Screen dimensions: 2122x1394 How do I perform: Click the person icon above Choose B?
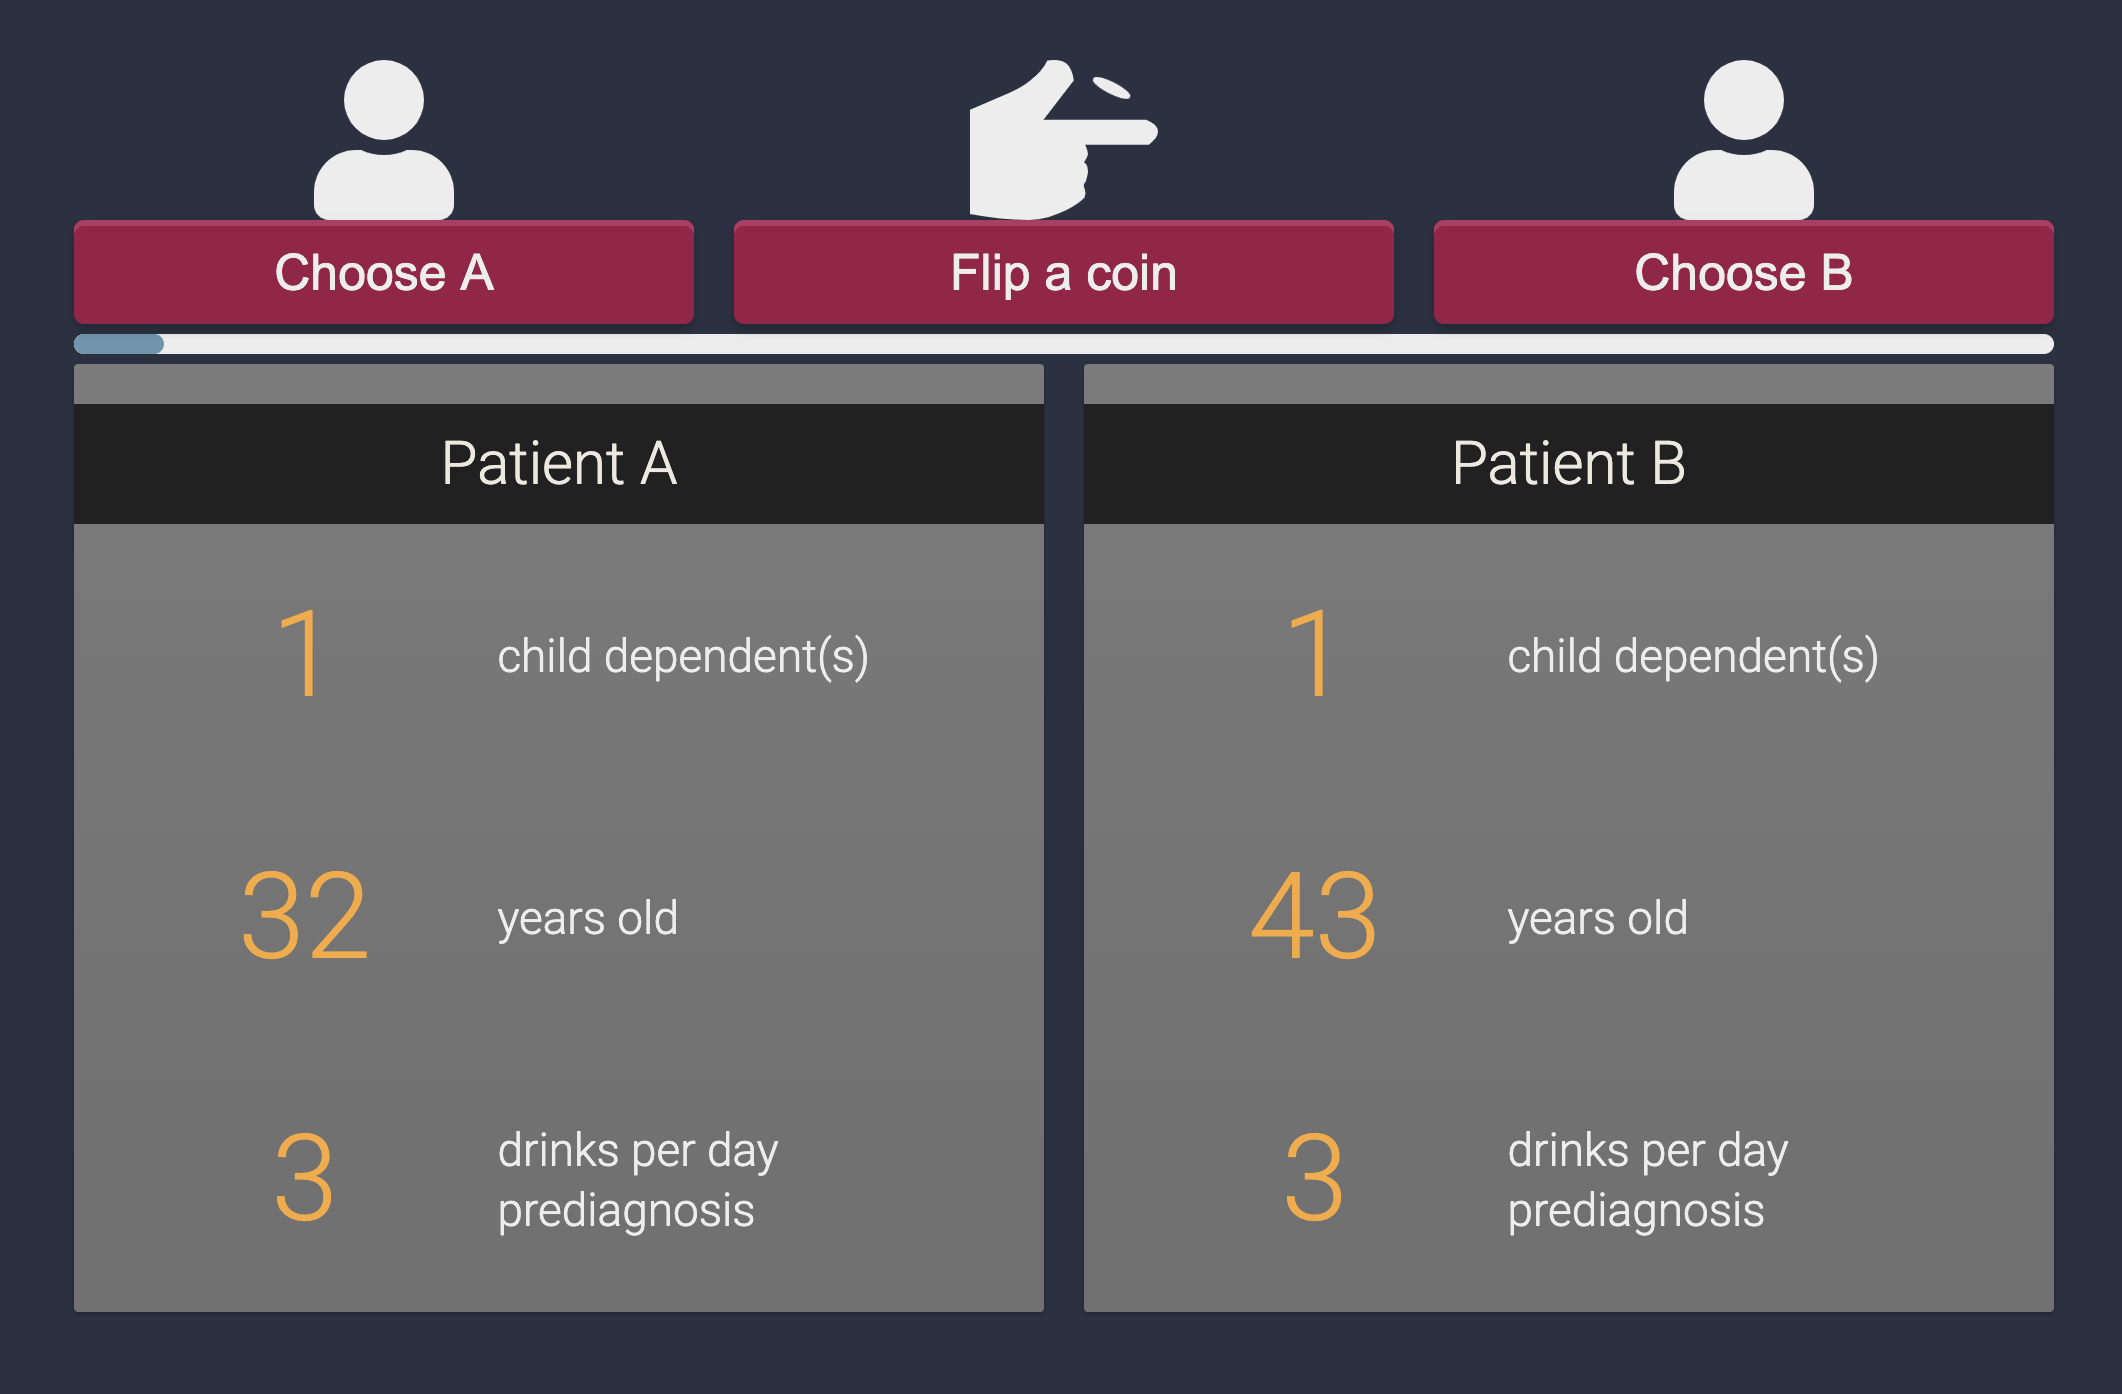click(1743, 140)
